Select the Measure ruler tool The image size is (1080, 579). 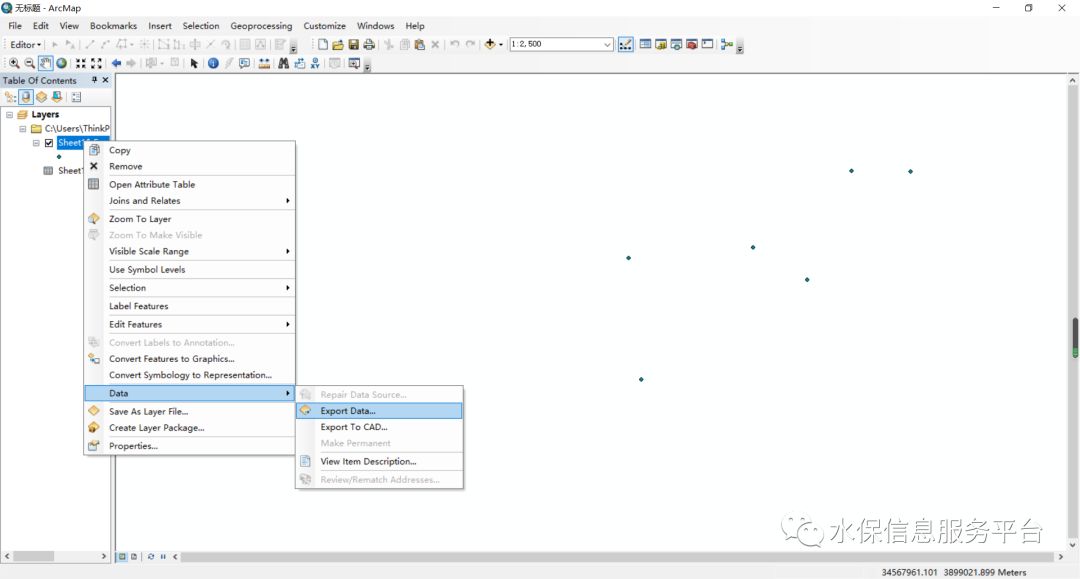point(264,63)
